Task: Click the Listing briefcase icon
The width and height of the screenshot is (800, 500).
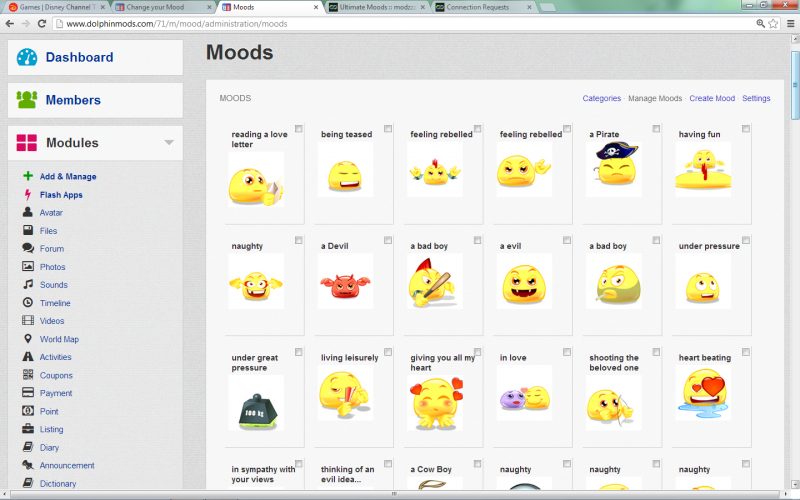Action: (x=28, y=429)
